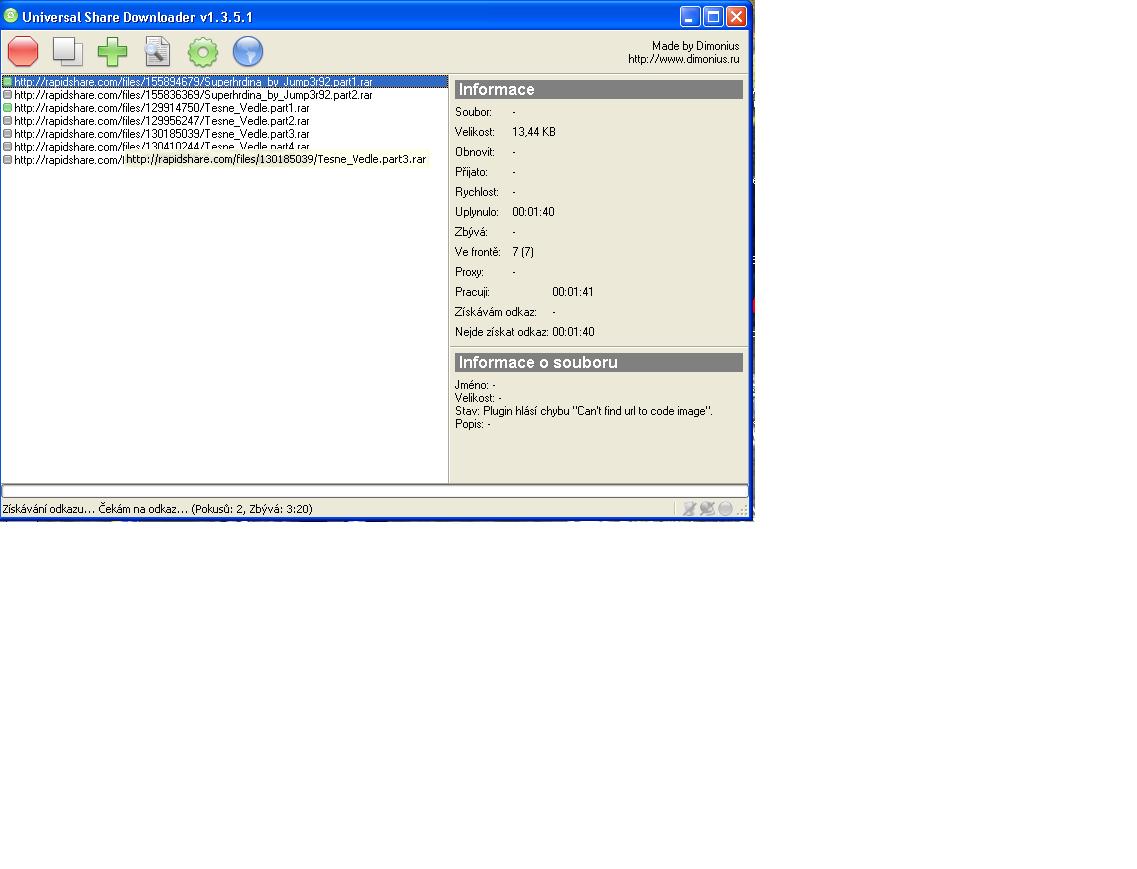Screen dimensions: 1137x869
Task: Click the Ve frontě value 7 (7)
Action: (523, 252)
